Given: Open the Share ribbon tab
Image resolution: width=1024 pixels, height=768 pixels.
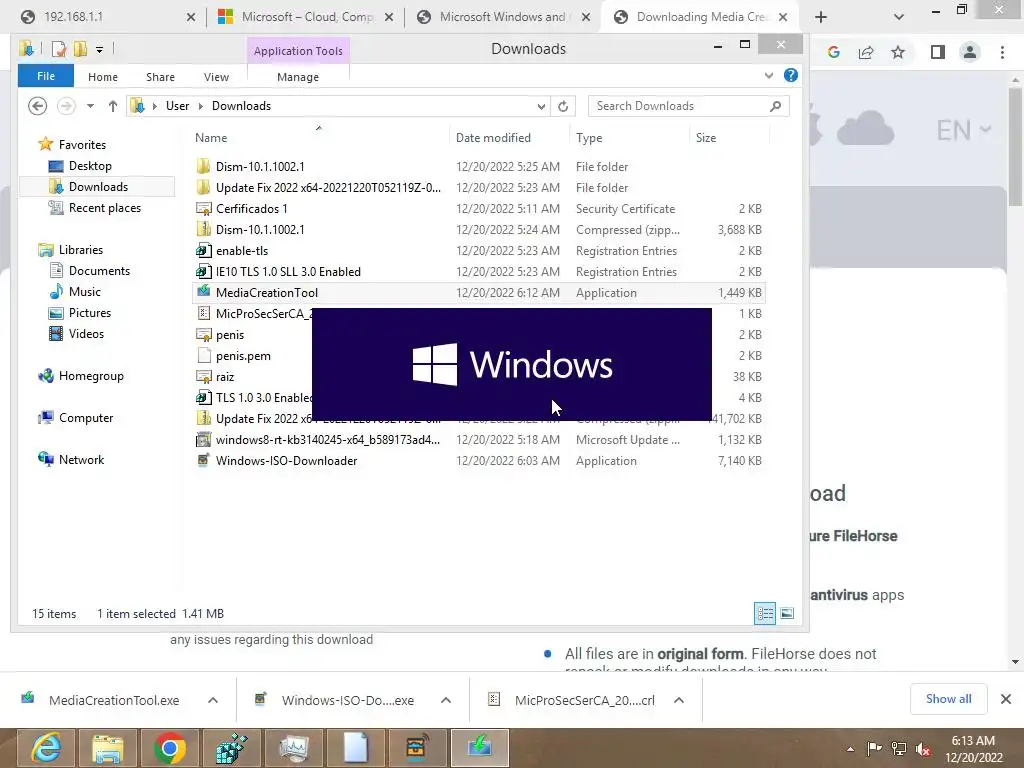Looking at the screenshot, I should pyautogui.click(x=160, y=77).
